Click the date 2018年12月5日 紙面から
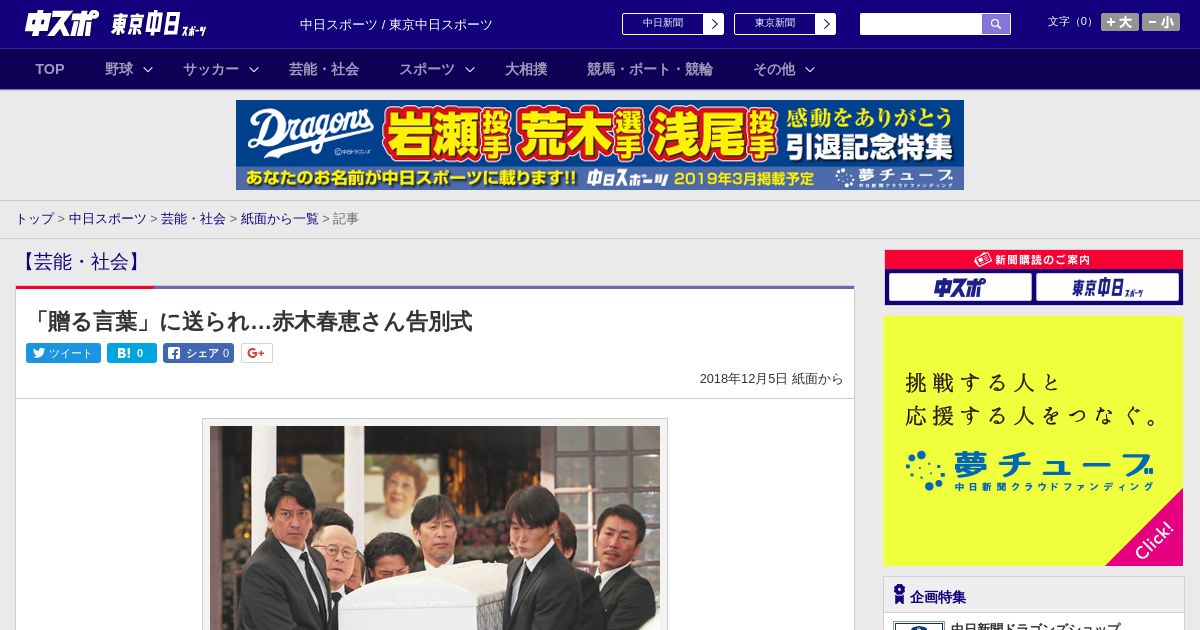The height and width of the screenshot is (630, 1200). point(771,379)
